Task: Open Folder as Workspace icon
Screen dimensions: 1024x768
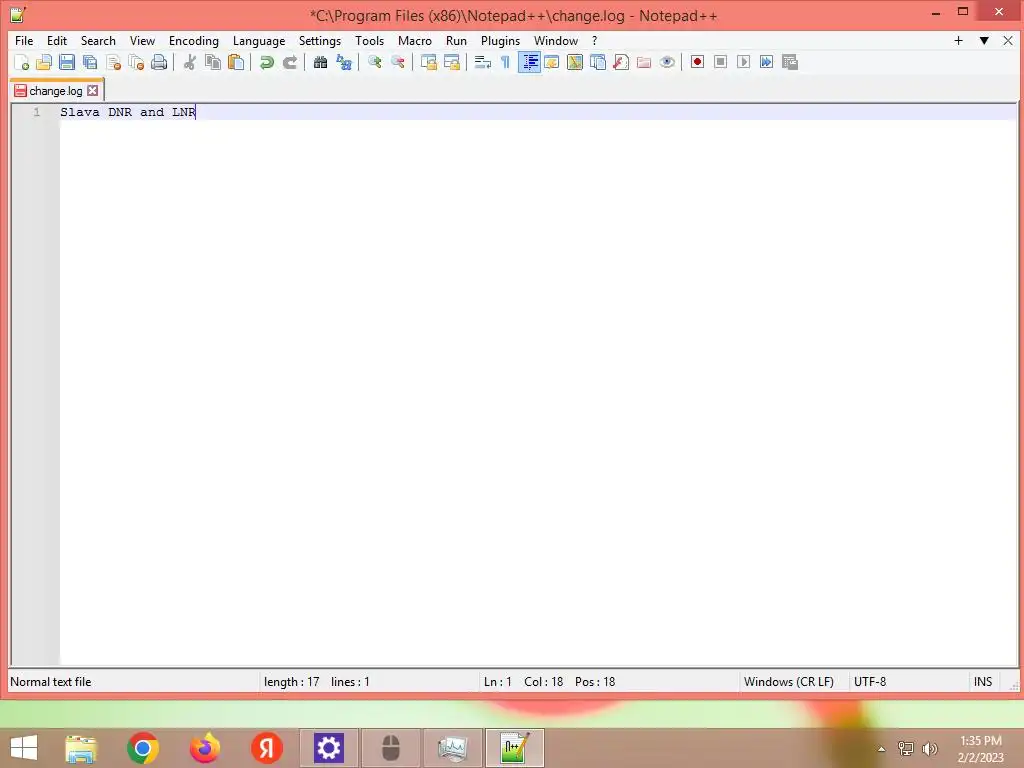Action: coord(644,63)
